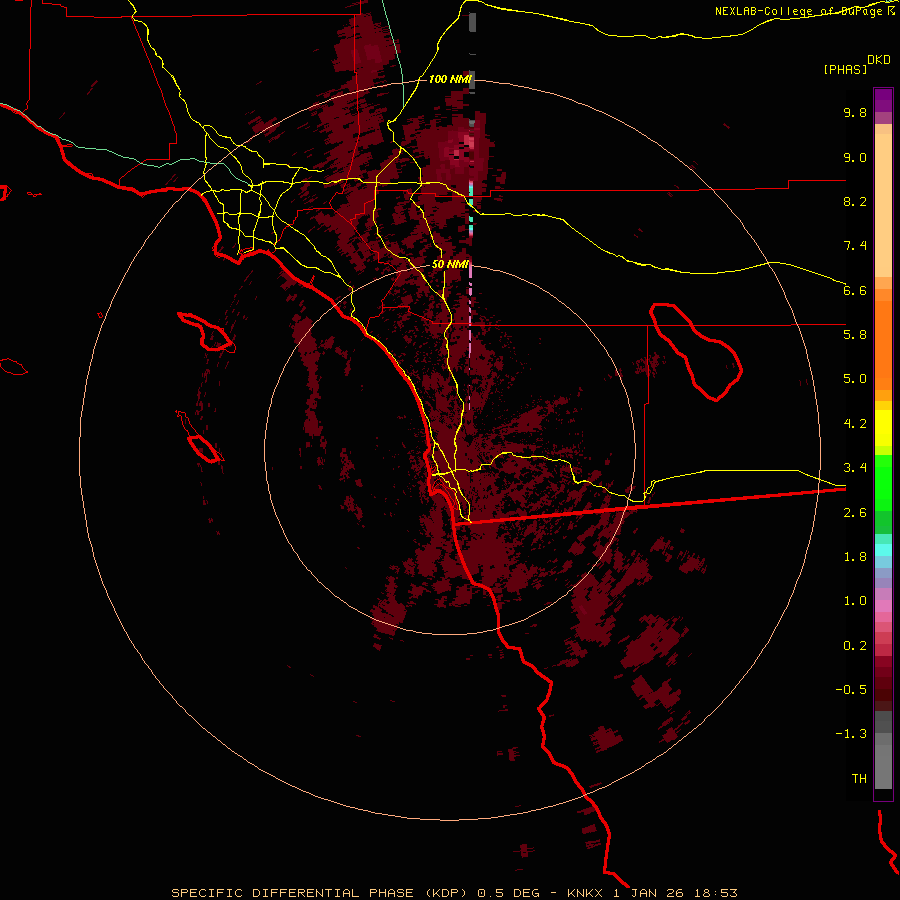
Task: Click the [PHAS] units label
Action: [x=845, y=69]
